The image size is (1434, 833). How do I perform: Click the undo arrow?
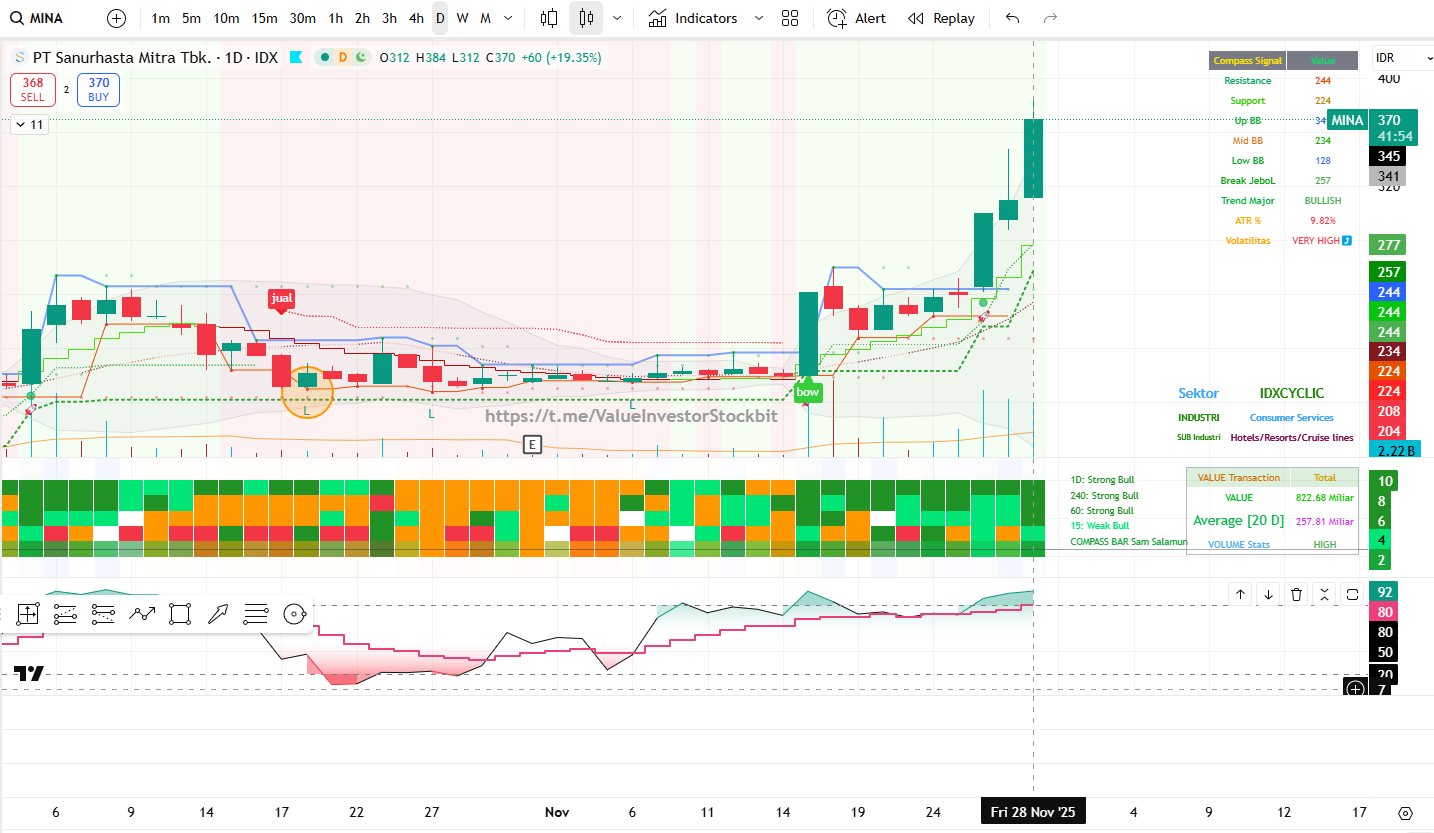[x=1013, y=18]
